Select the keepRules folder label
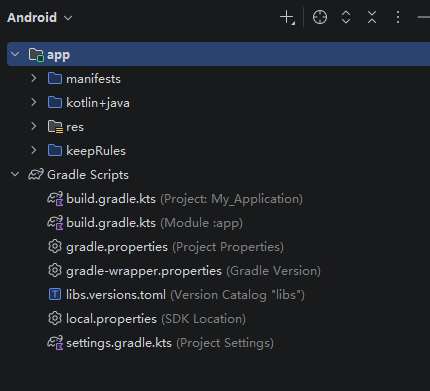The height and width of the screenshot is (391, 430). (x=96, y=151)
